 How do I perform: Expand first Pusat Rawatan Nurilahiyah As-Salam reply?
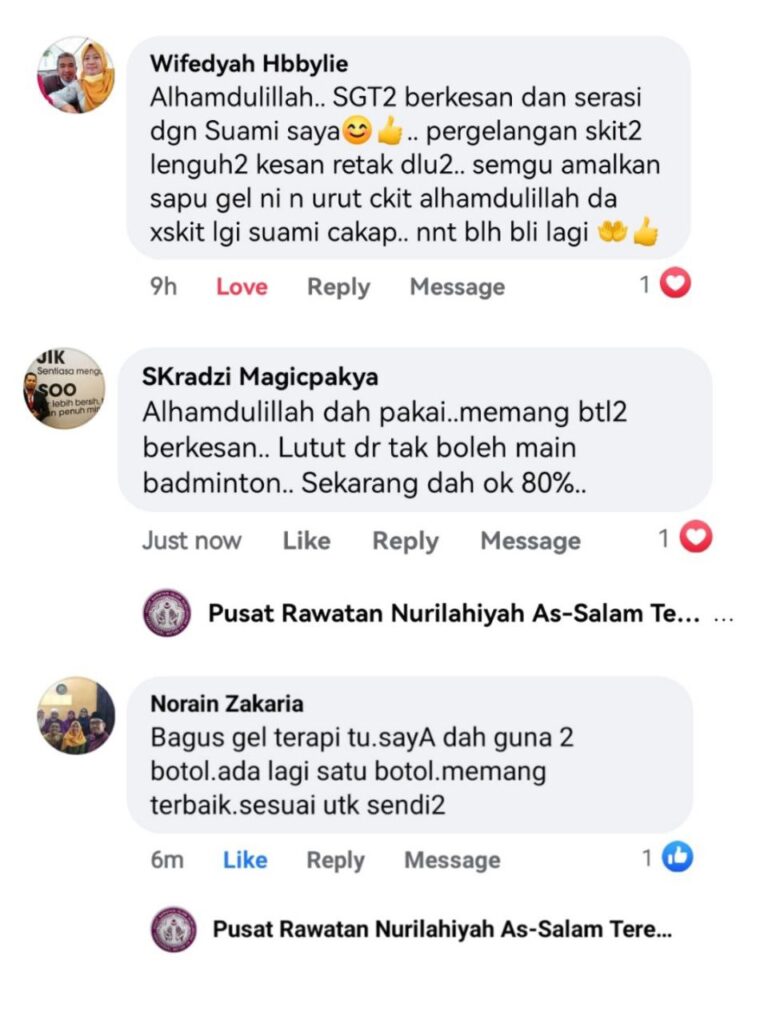(453, 613)
